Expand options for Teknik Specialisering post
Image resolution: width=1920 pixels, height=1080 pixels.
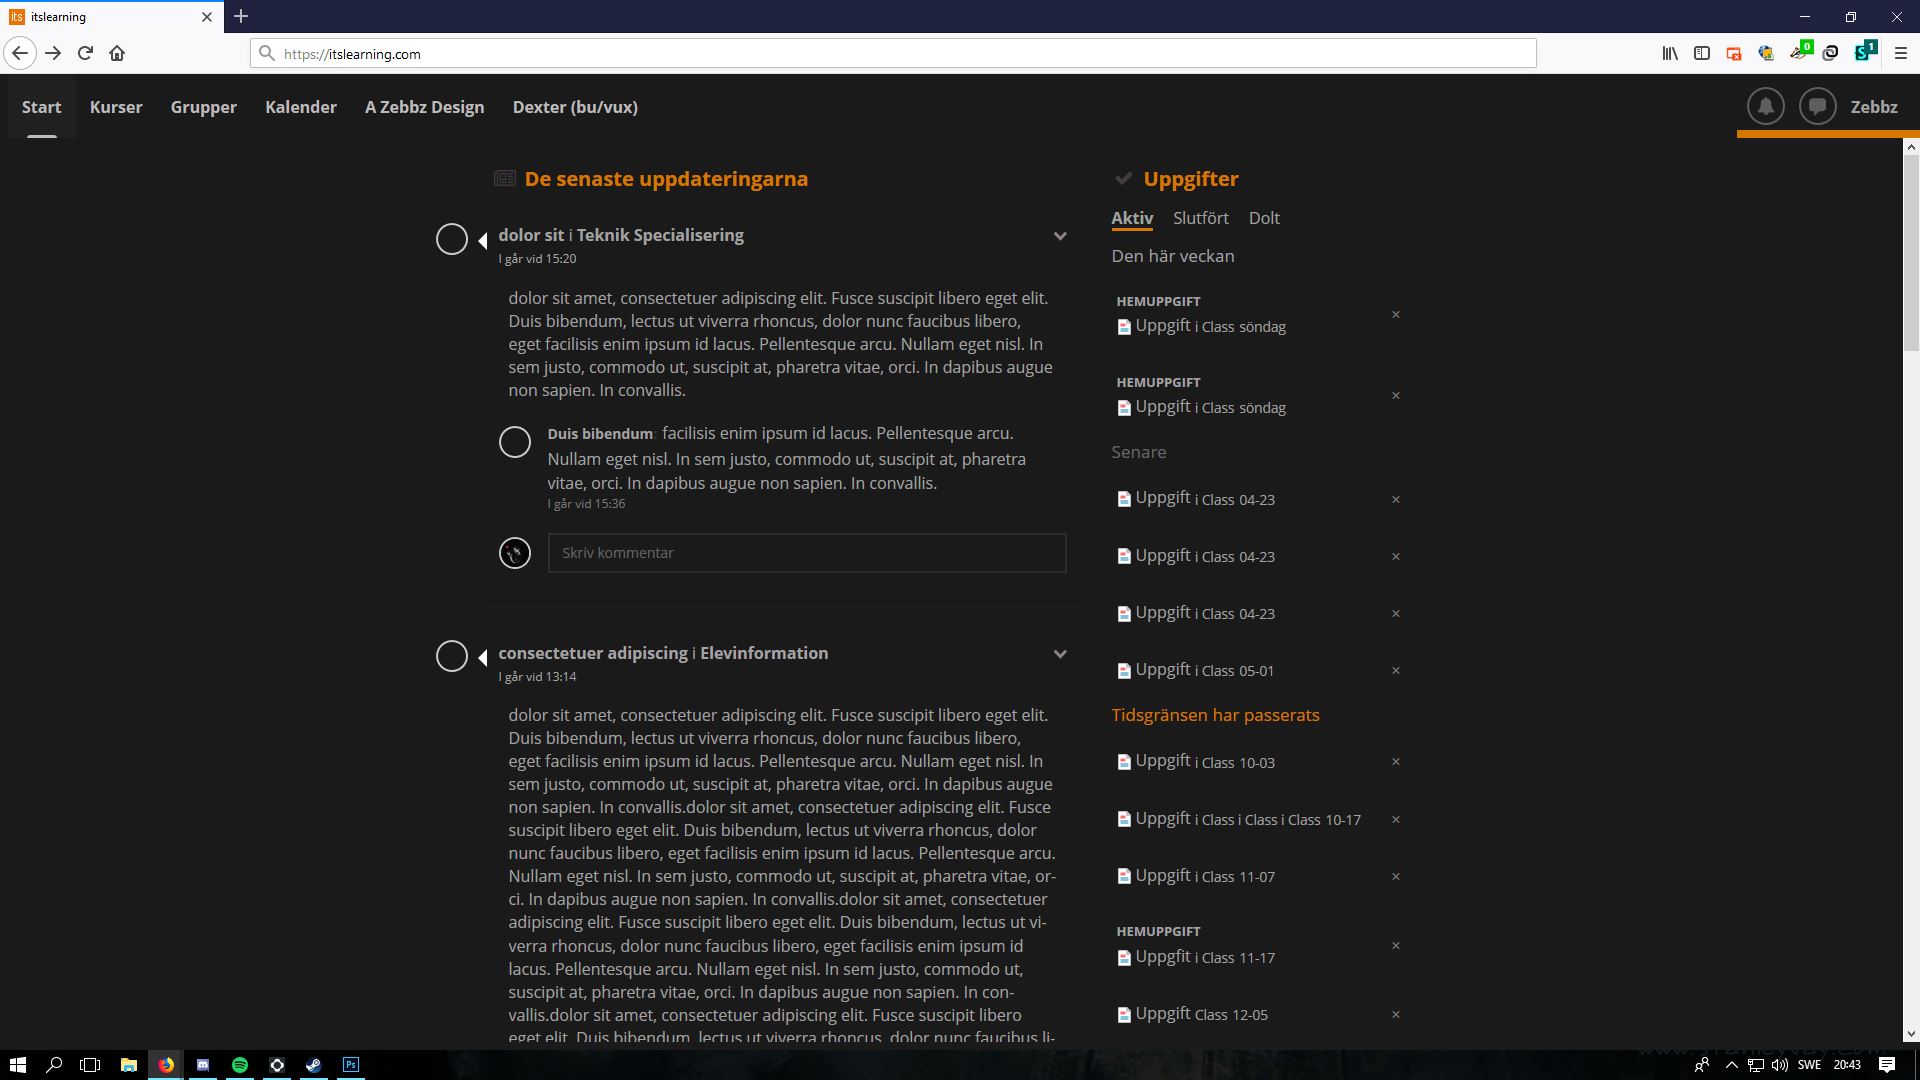coord(1060,236)
